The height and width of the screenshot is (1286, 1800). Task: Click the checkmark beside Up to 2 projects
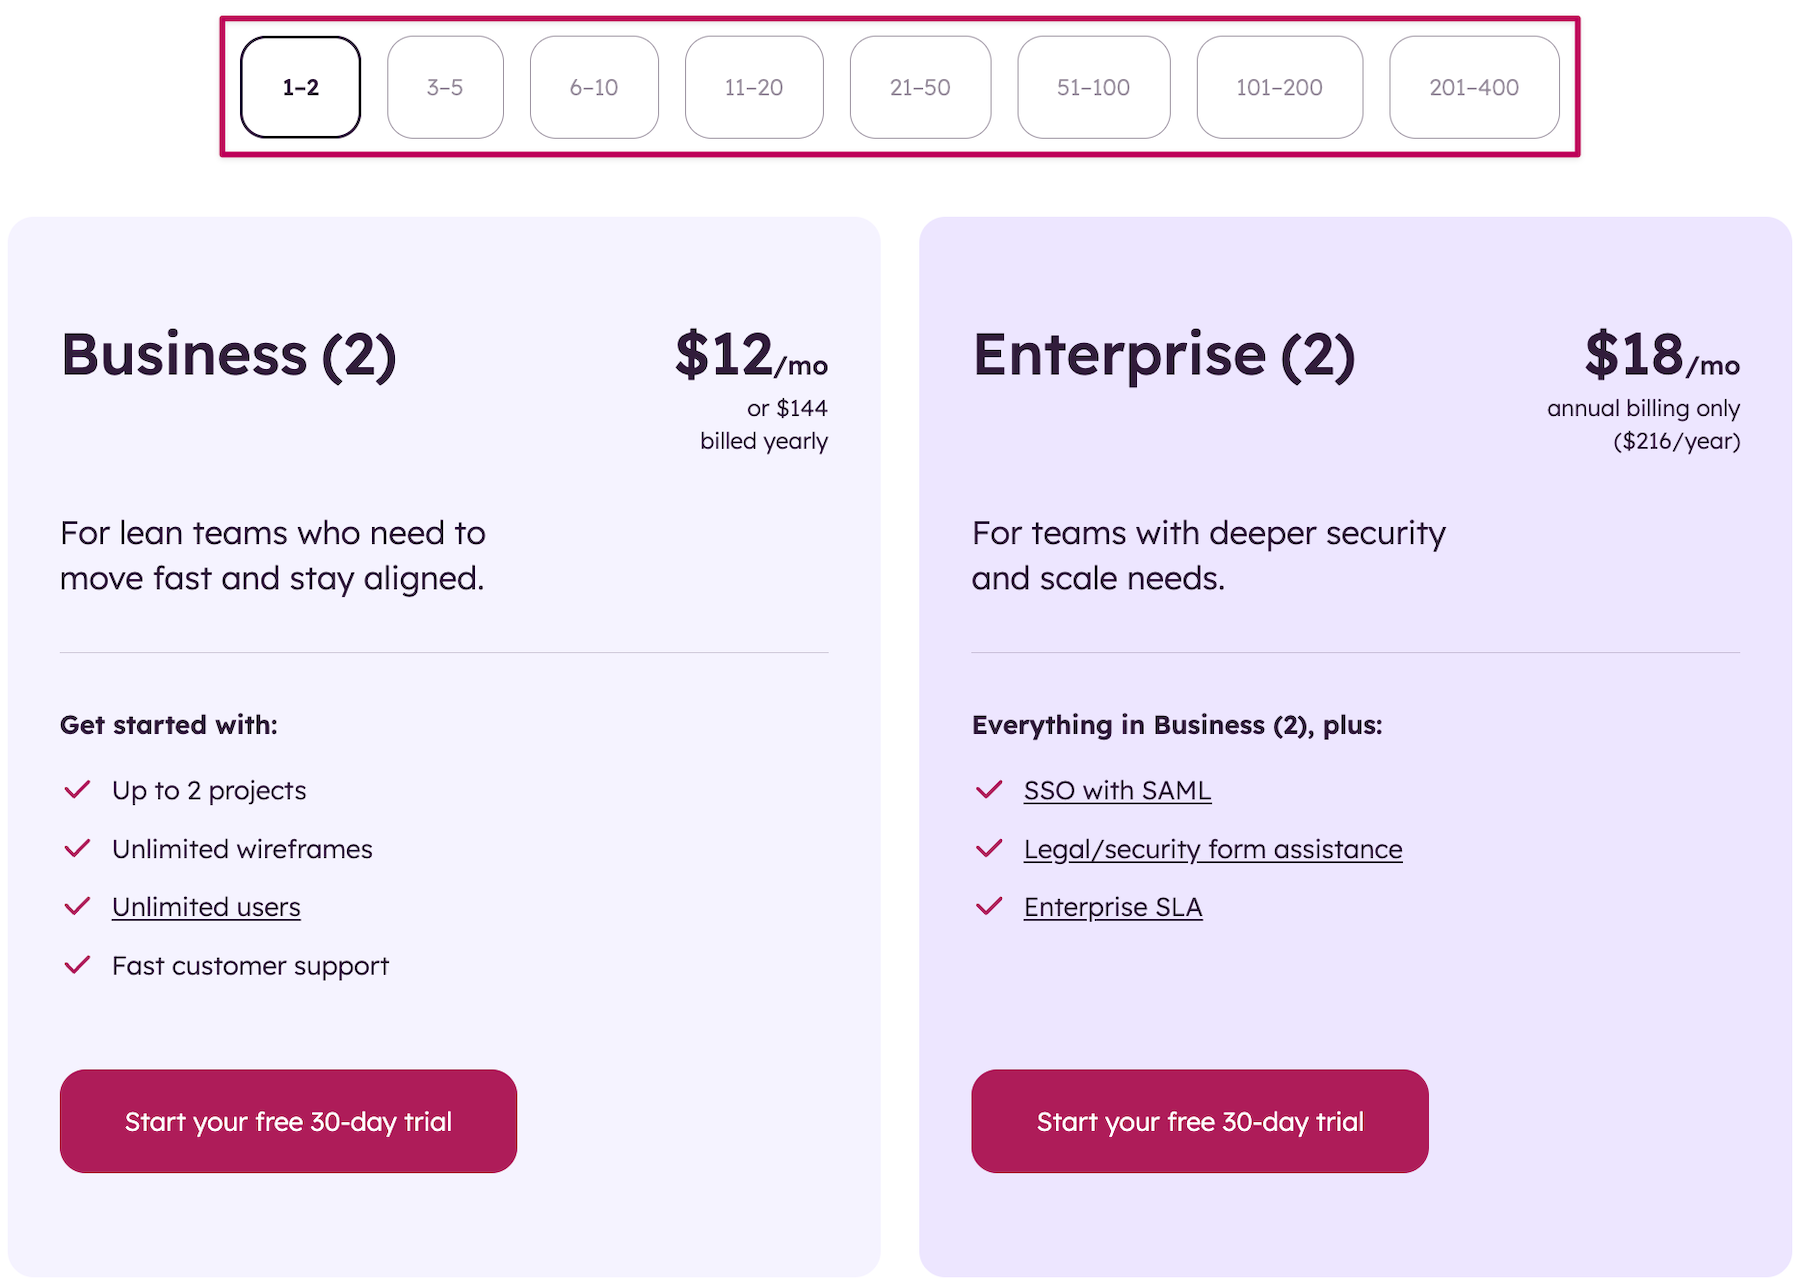point(77,790)
